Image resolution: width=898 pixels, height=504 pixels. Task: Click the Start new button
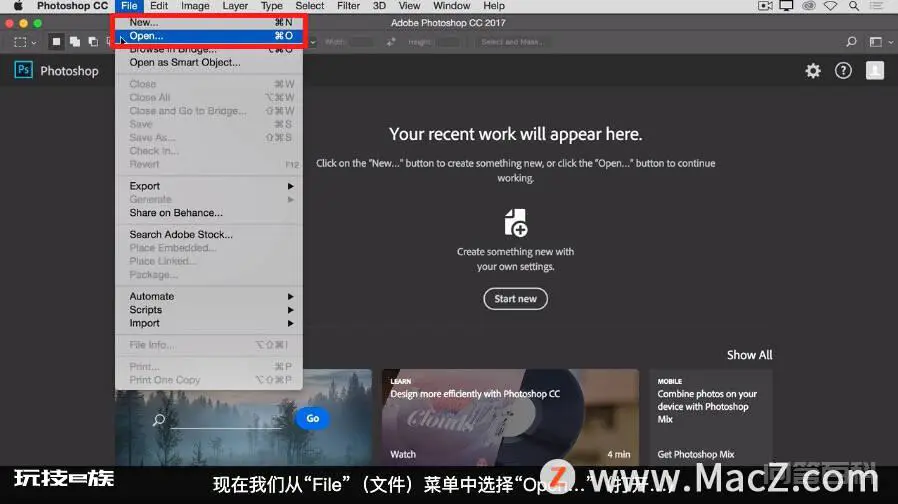coord(515,298)
